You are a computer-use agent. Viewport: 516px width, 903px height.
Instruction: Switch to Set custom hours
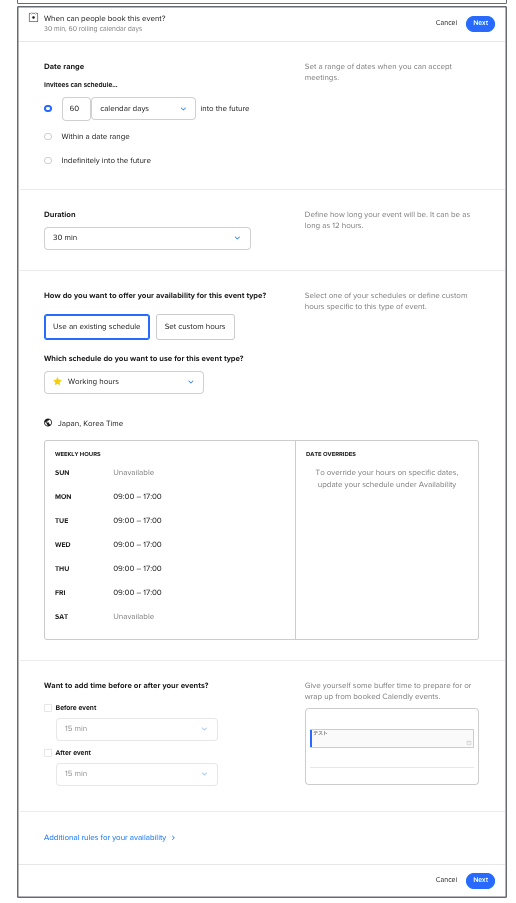(195, 327)
